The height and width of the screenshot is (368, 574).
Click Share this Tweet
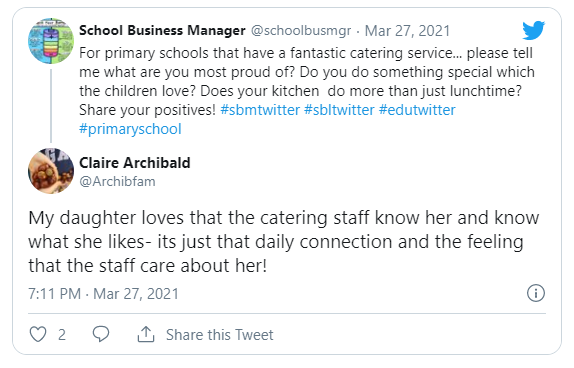(220, 335)
